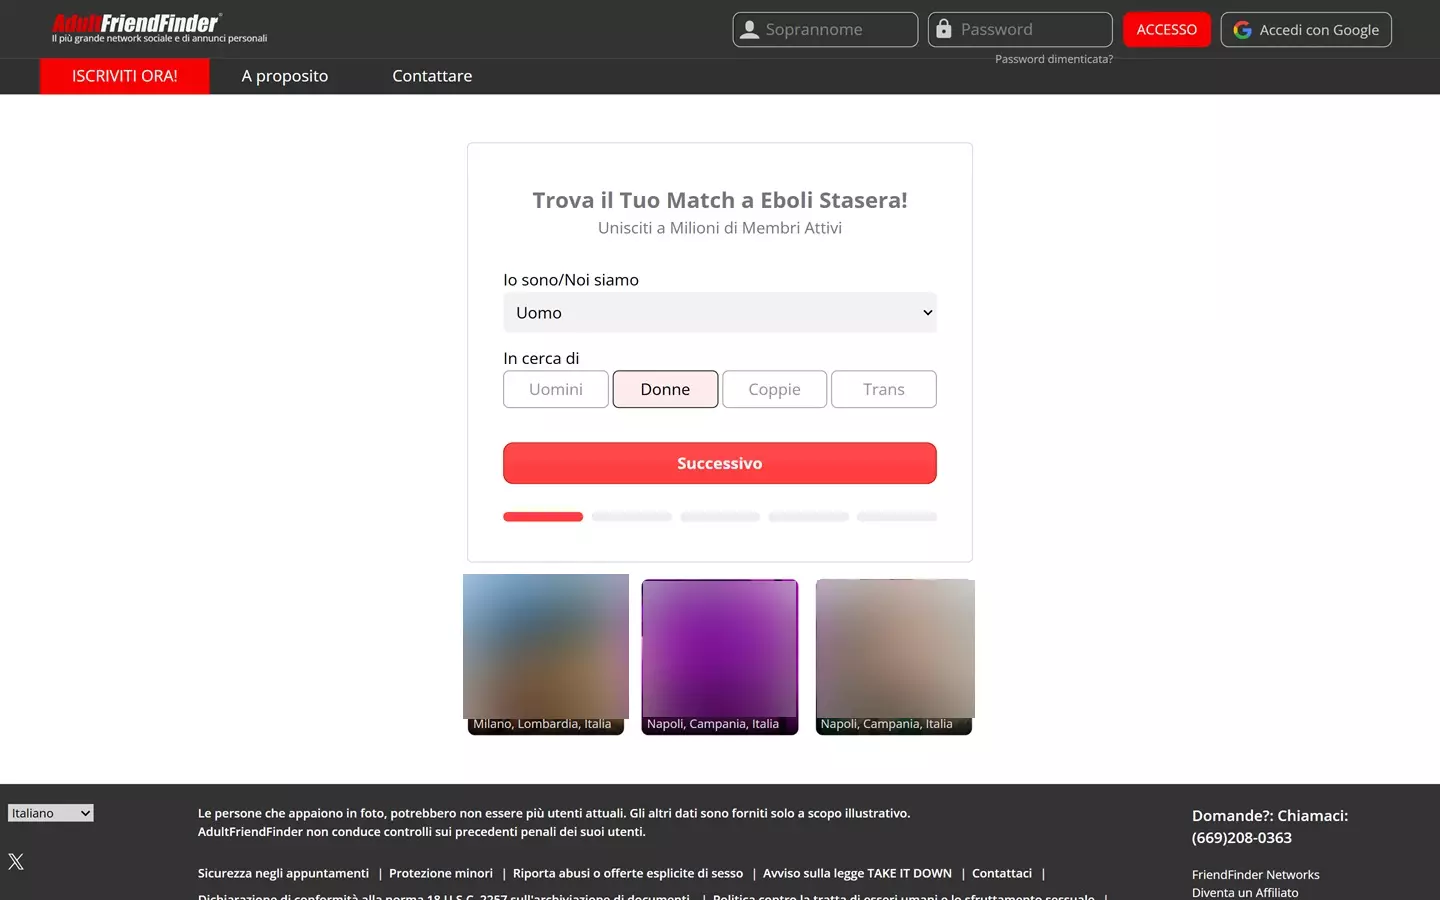Click Diventa un Affiliato link
Viewport: 1440px width, 900px height.
coord(1245,892)
